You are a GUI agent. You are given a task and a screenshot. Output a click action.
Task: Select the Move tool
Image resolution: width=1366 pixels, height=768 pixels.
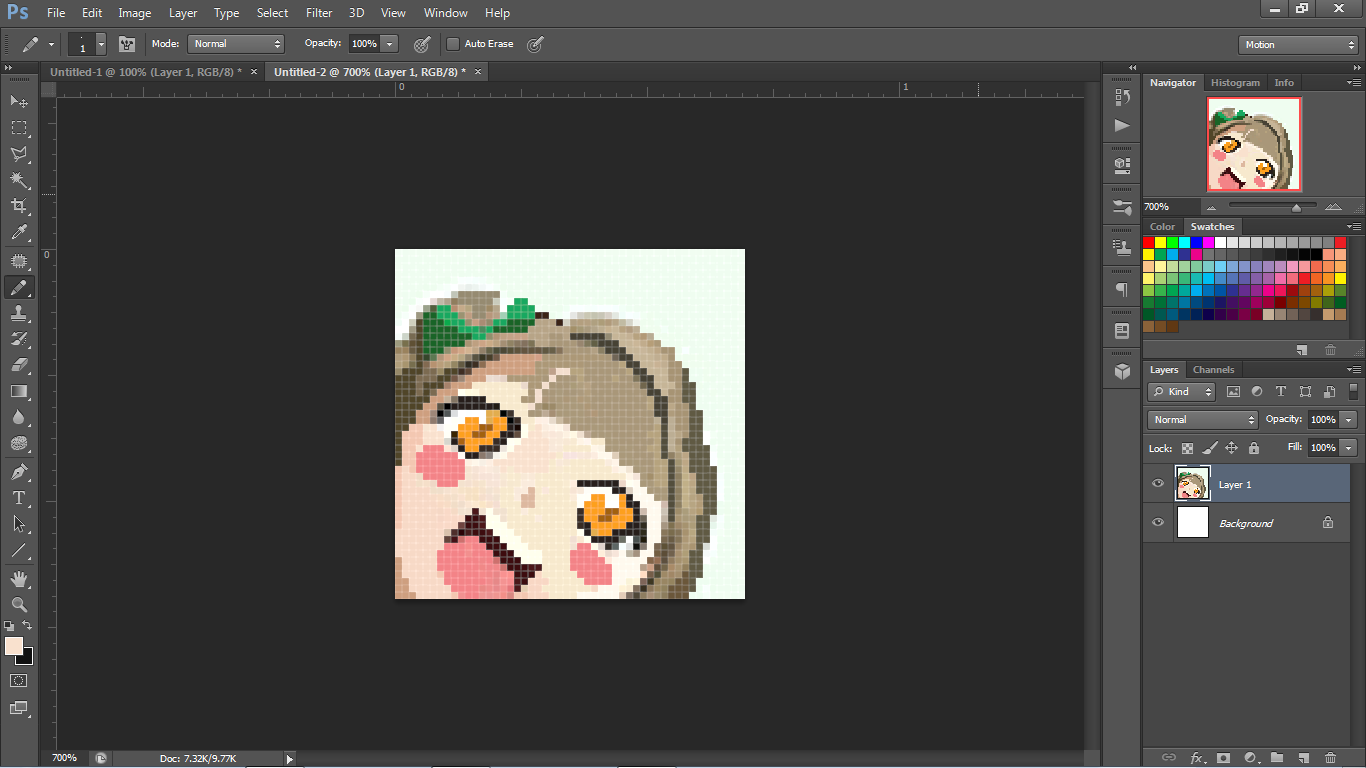coord(19,101)
